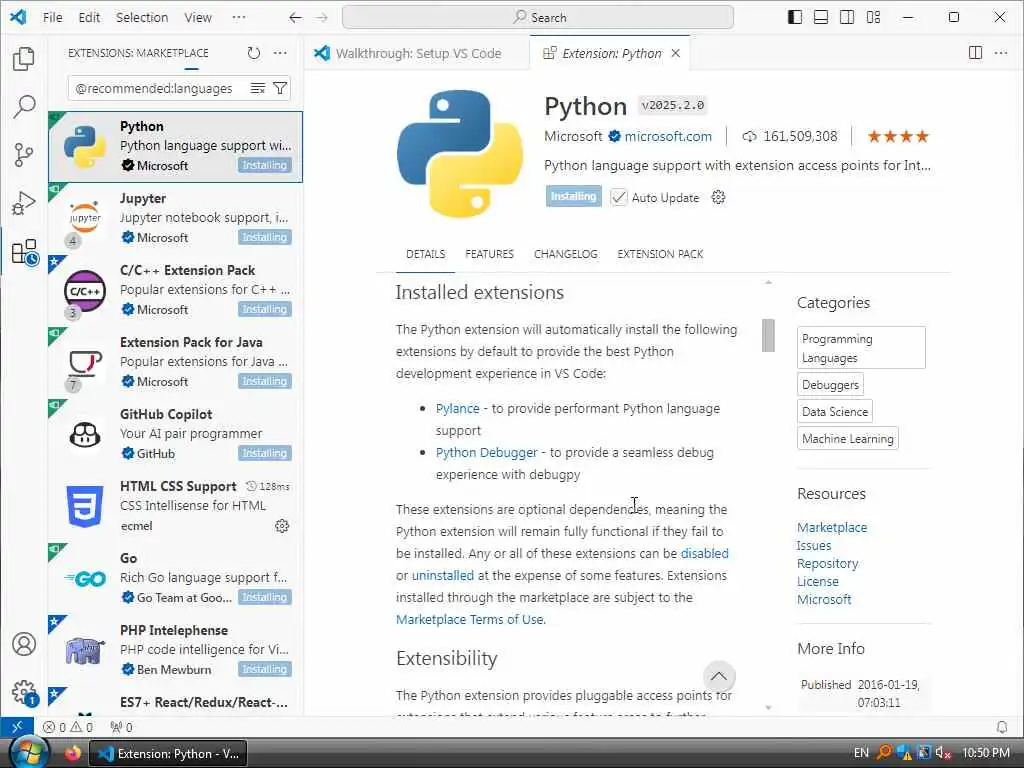The height and width of the screenshot is (768, 1024).
Task: Toggle secondary side bar layout
Action: point(847,18)
